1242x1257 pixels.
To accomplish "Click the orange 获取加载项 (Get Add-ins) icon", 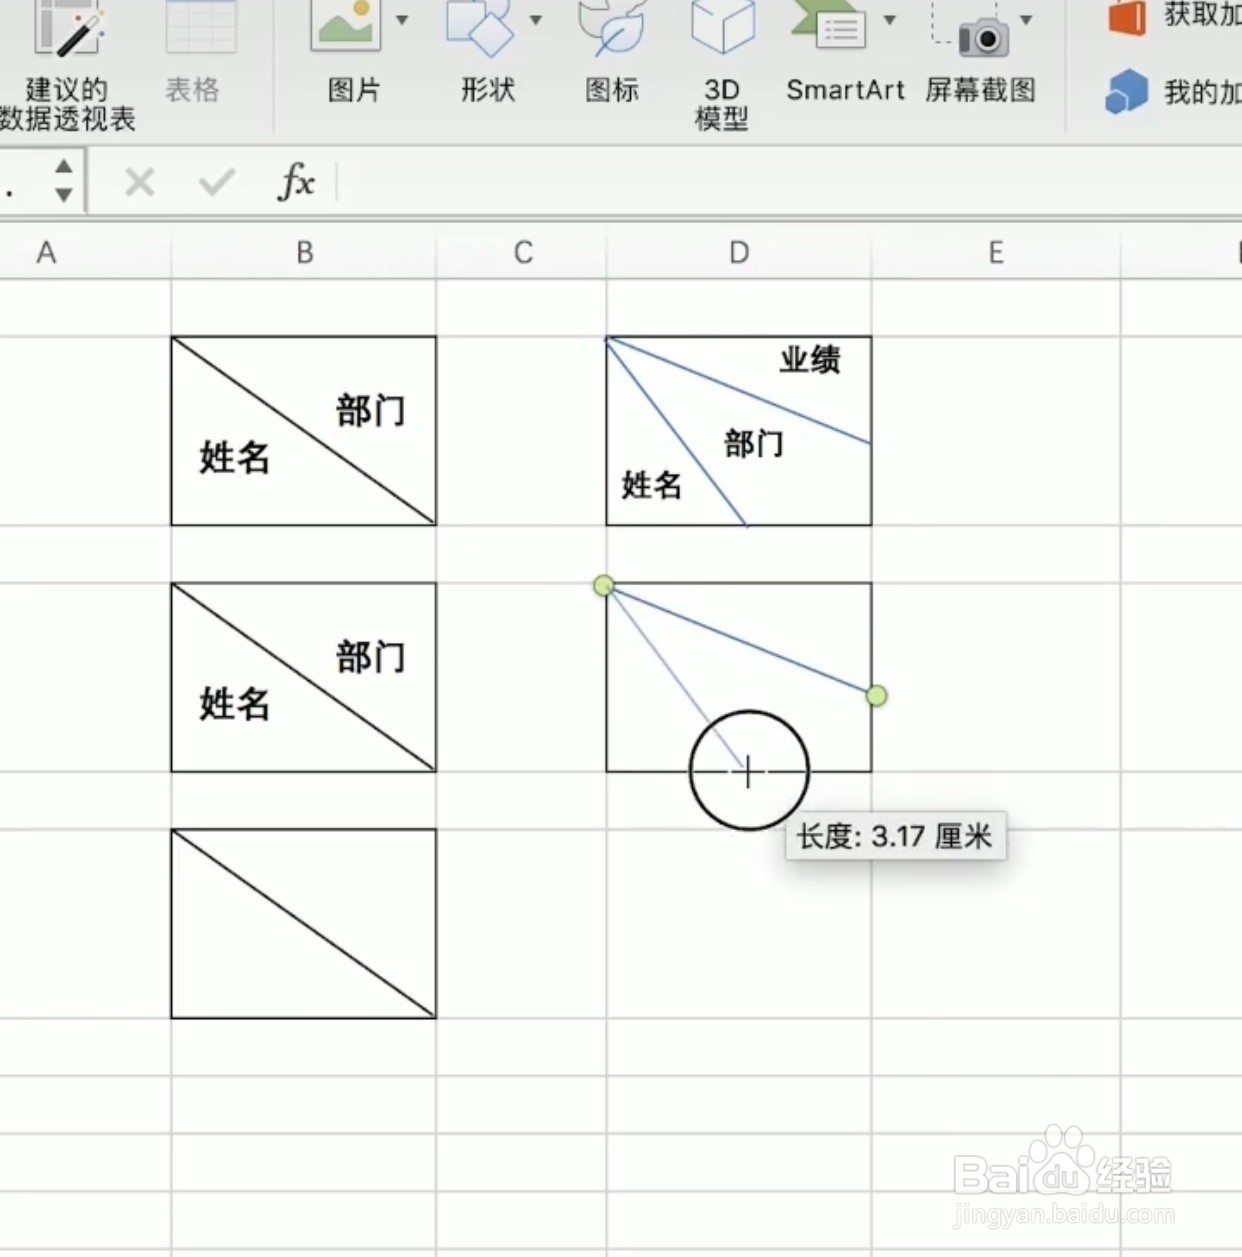I will point(1125,18).
